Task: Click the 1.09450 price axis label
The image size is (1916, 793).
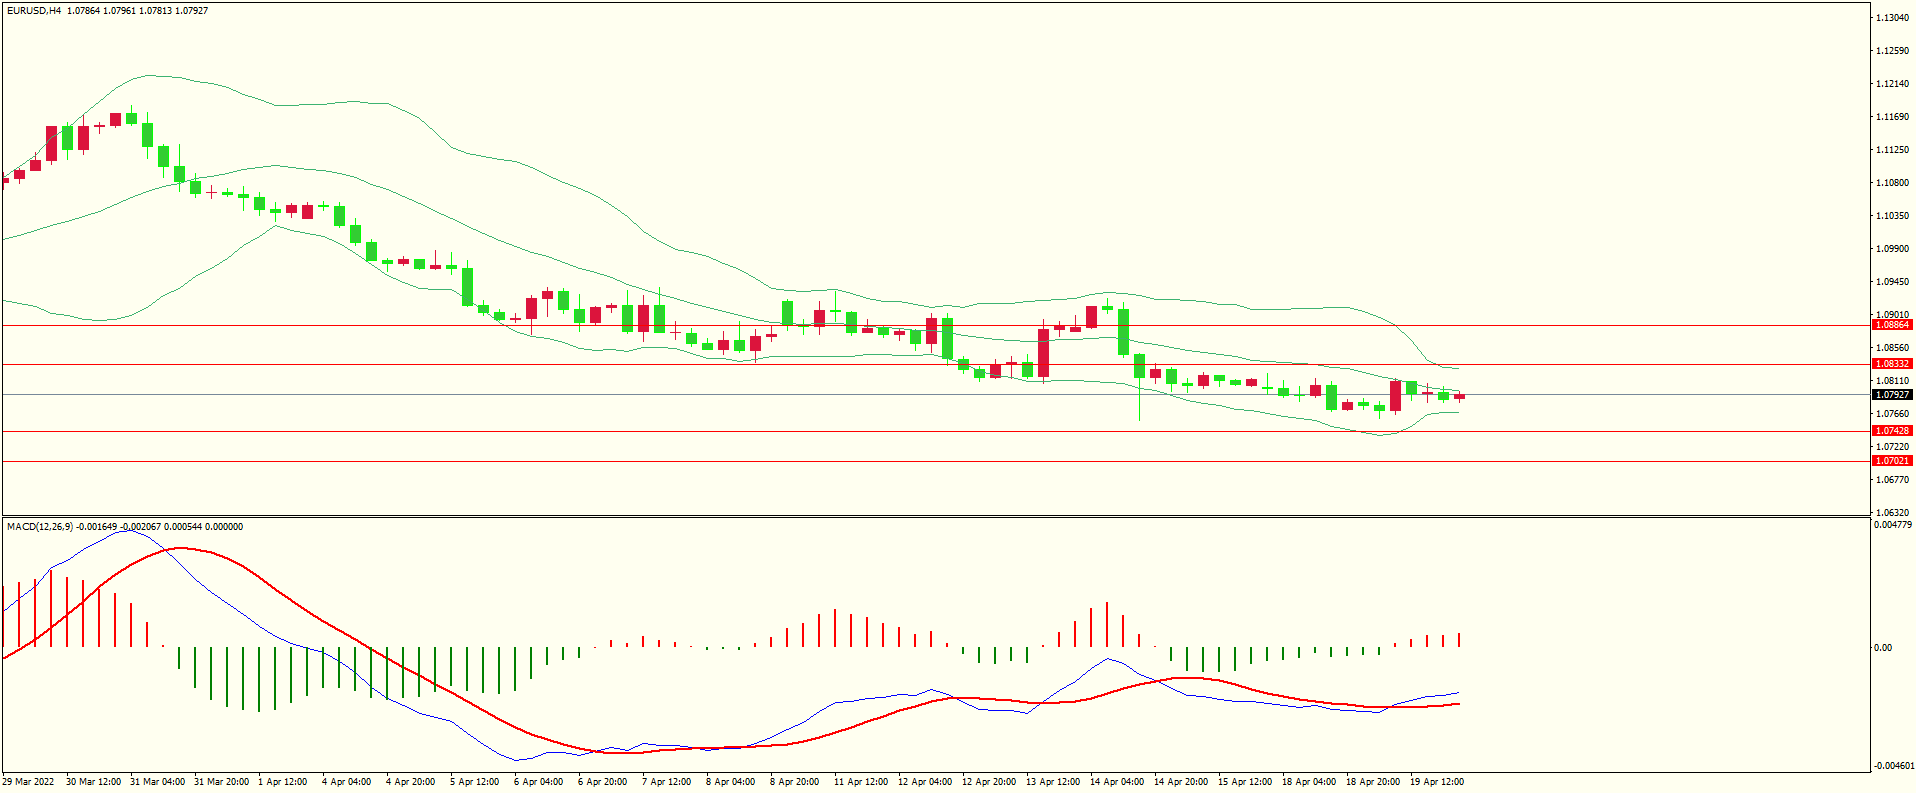Action: coord(1893,282)
